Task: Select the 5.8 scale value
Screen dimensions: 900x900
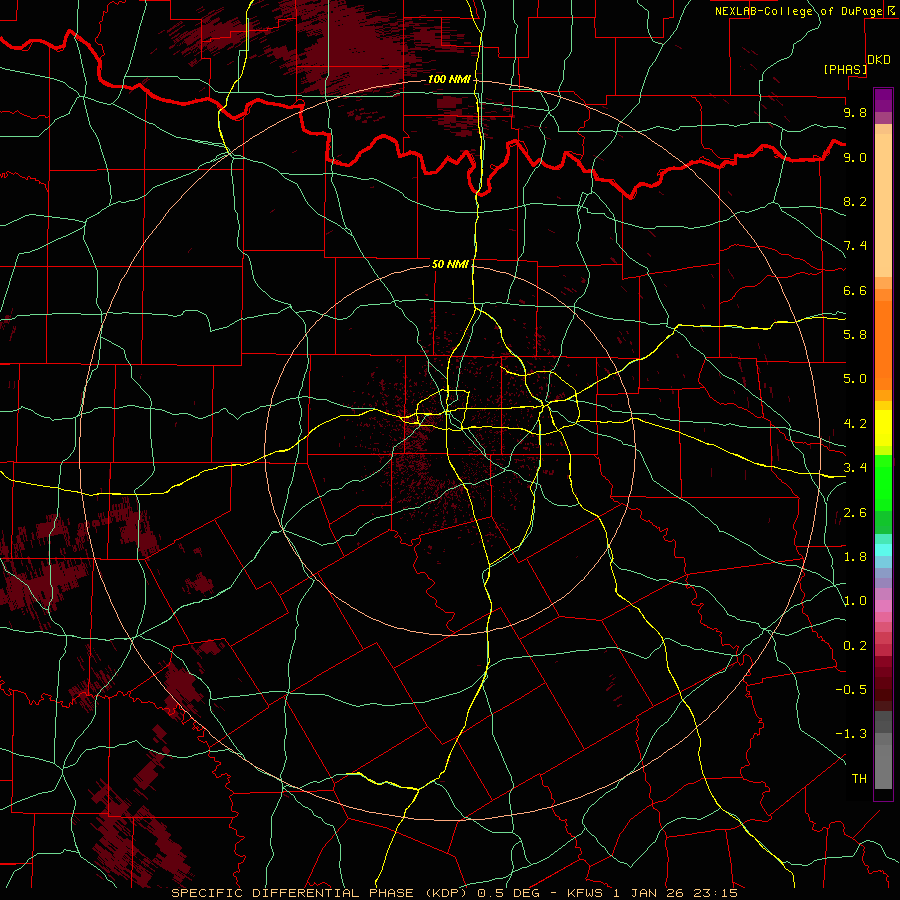Action: click(855, 335)
